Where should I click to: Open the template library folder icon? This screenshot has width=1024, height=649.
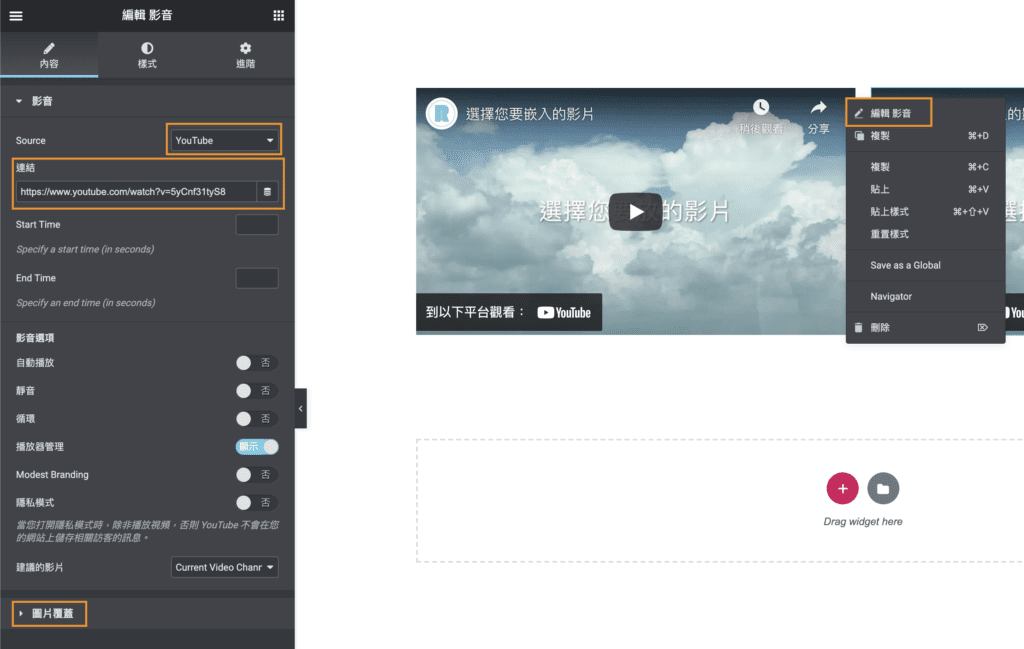click(x=882, y=488)
